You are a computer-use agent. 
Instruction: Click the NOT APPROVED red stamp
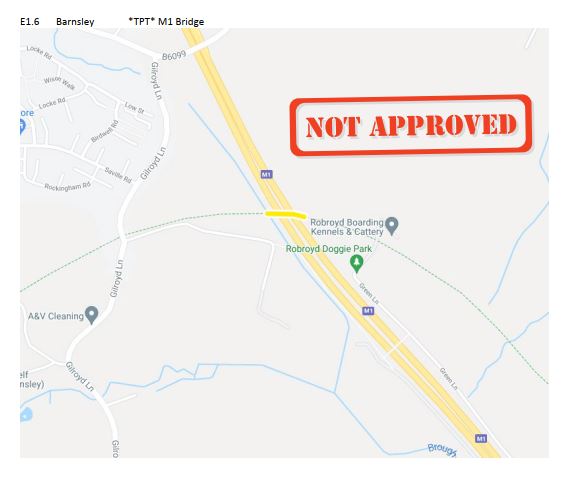pyautogui.click(x=411, y=125)
